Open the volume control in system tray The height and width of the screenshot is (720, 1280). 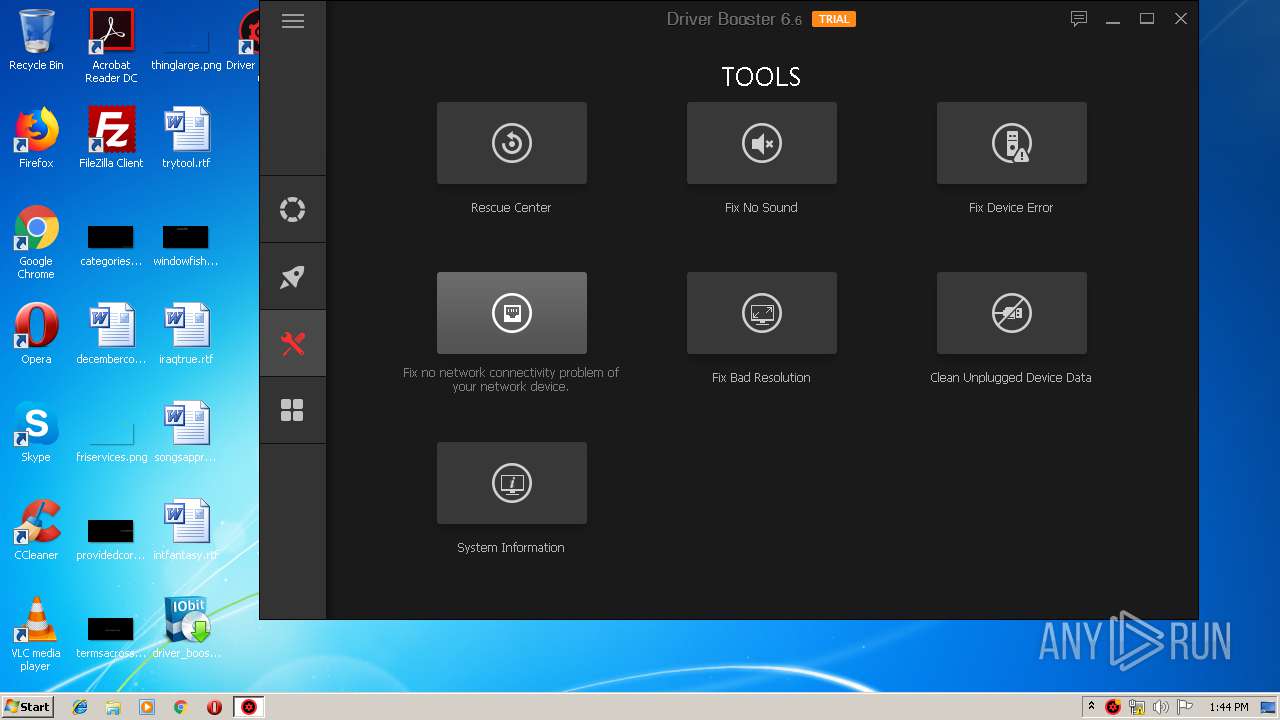tap(1161, 707)
